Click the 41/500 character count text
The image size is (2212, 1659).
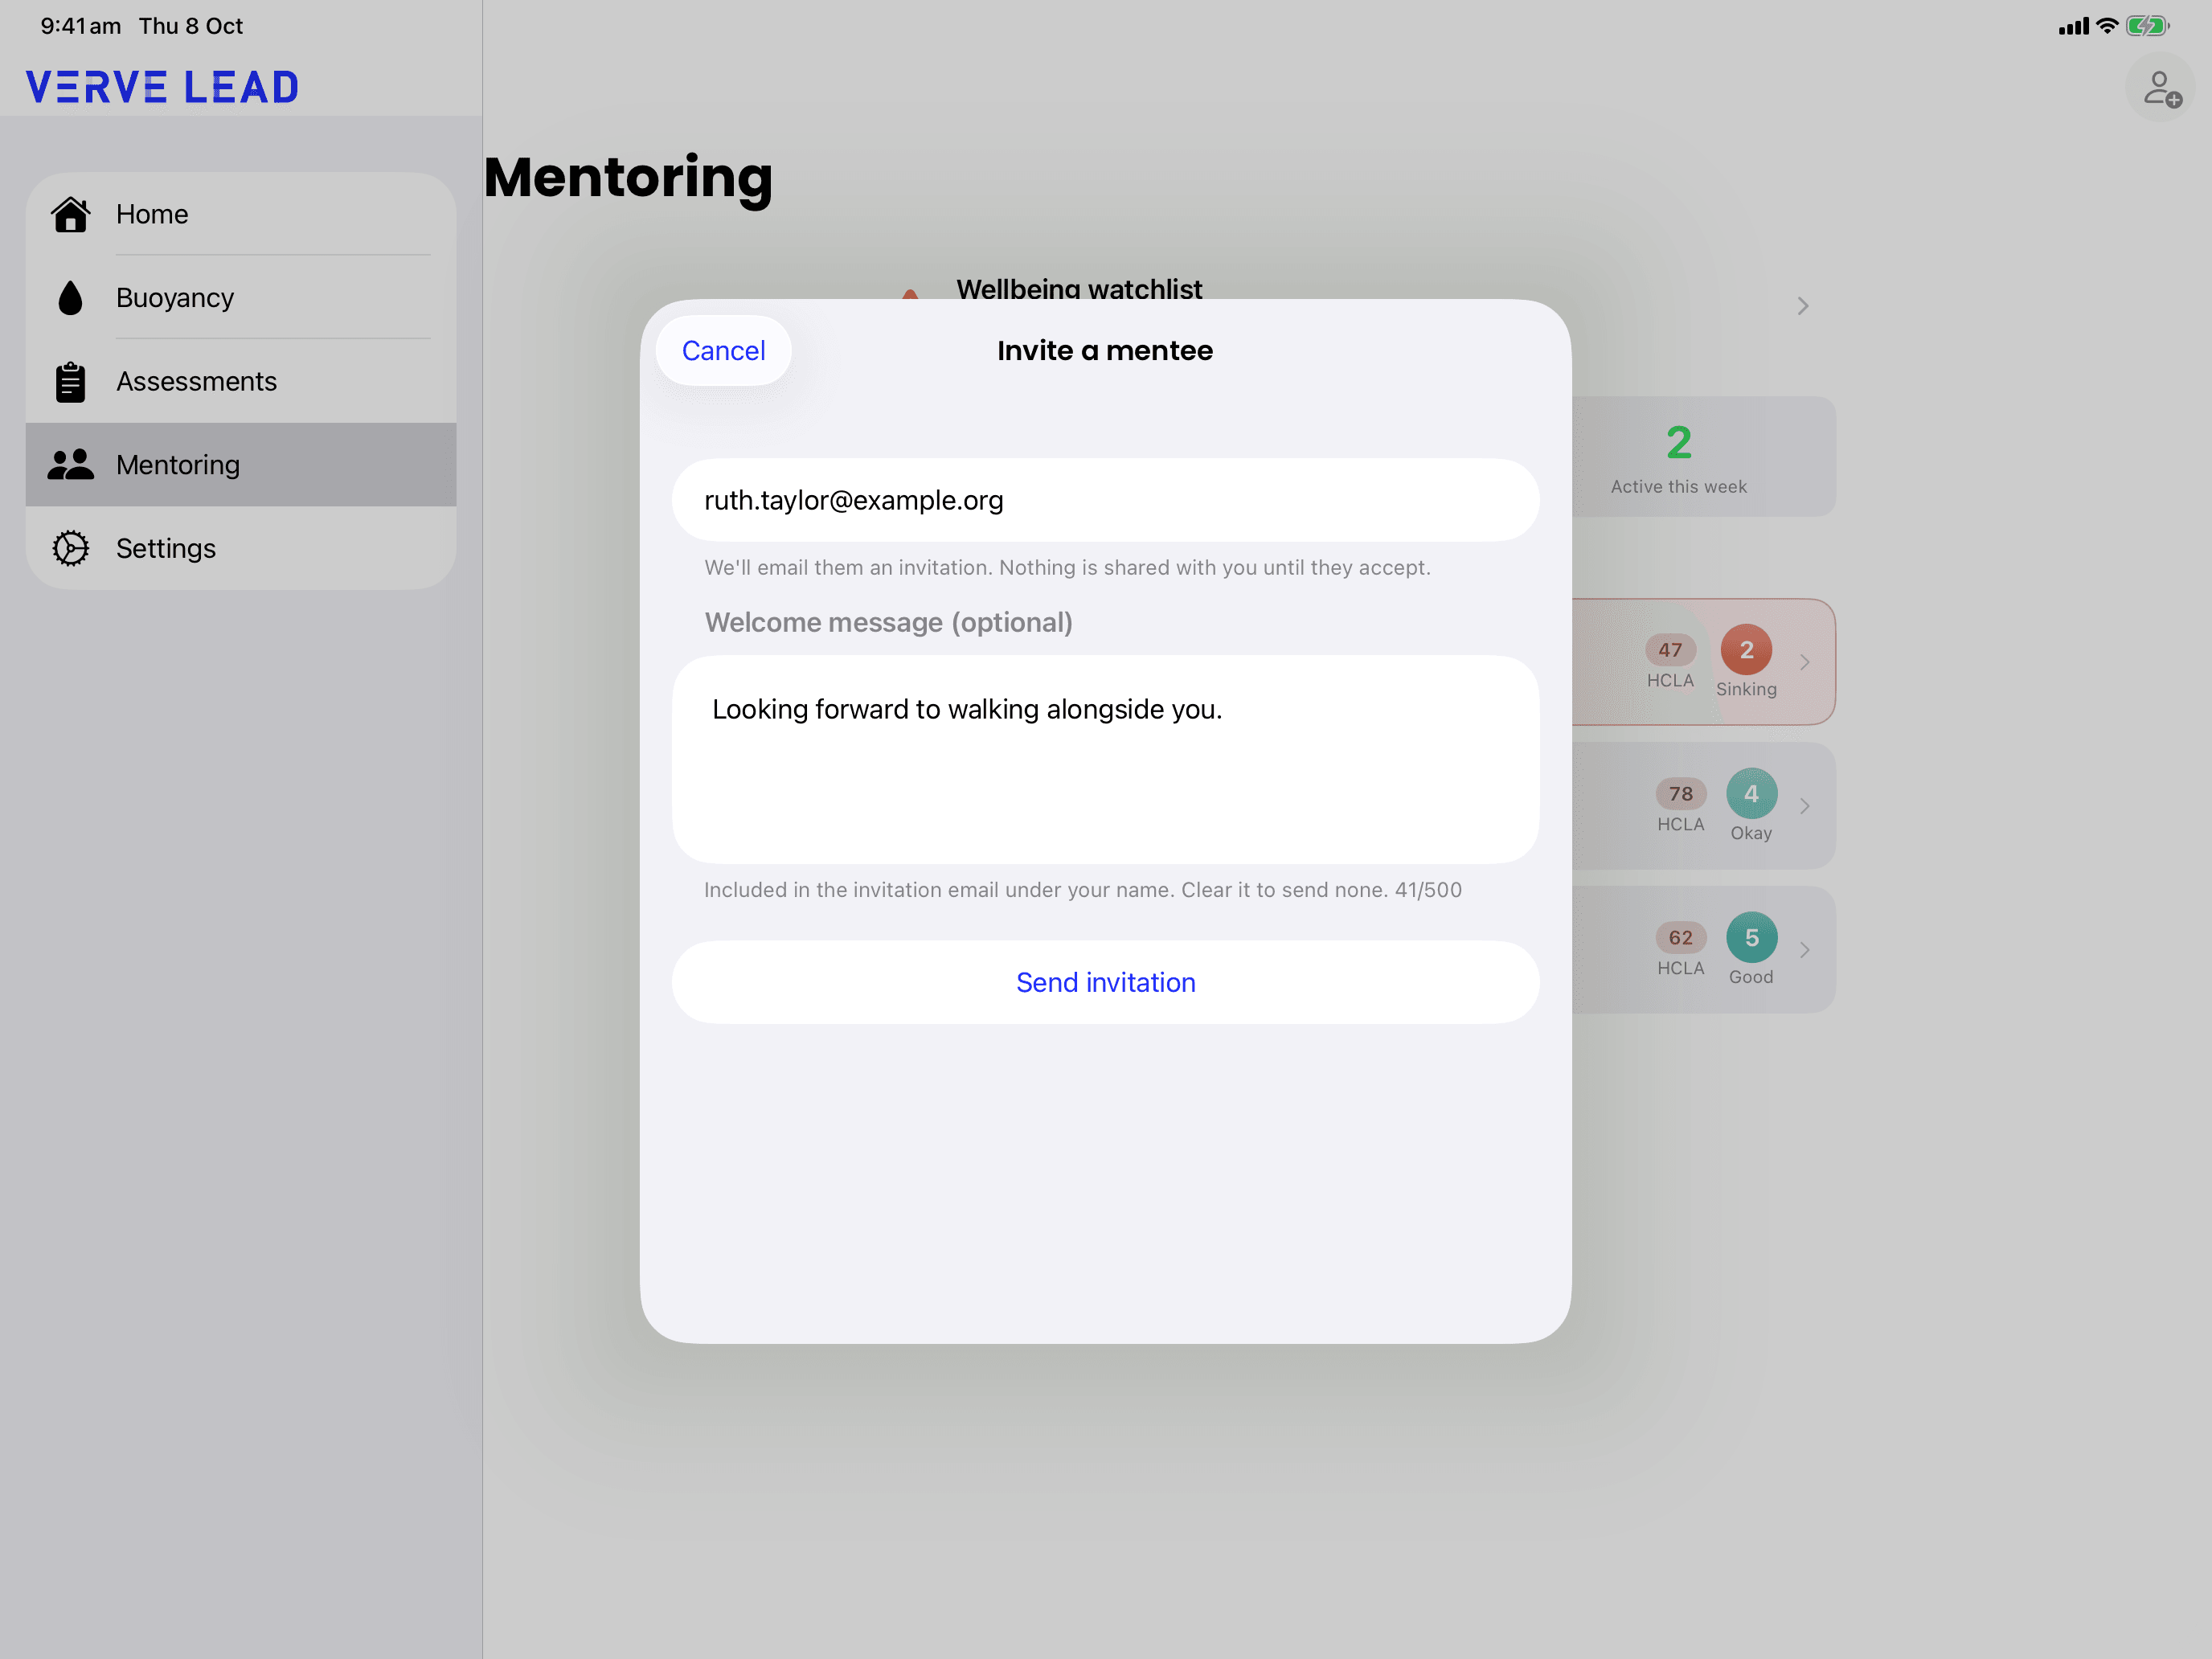point(1428,890)
